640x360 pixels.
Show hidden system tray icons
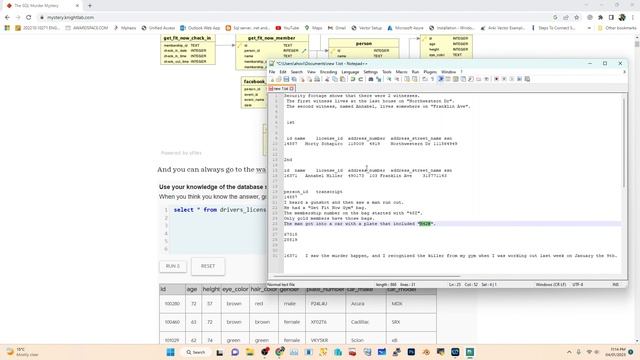click(569, 352)
